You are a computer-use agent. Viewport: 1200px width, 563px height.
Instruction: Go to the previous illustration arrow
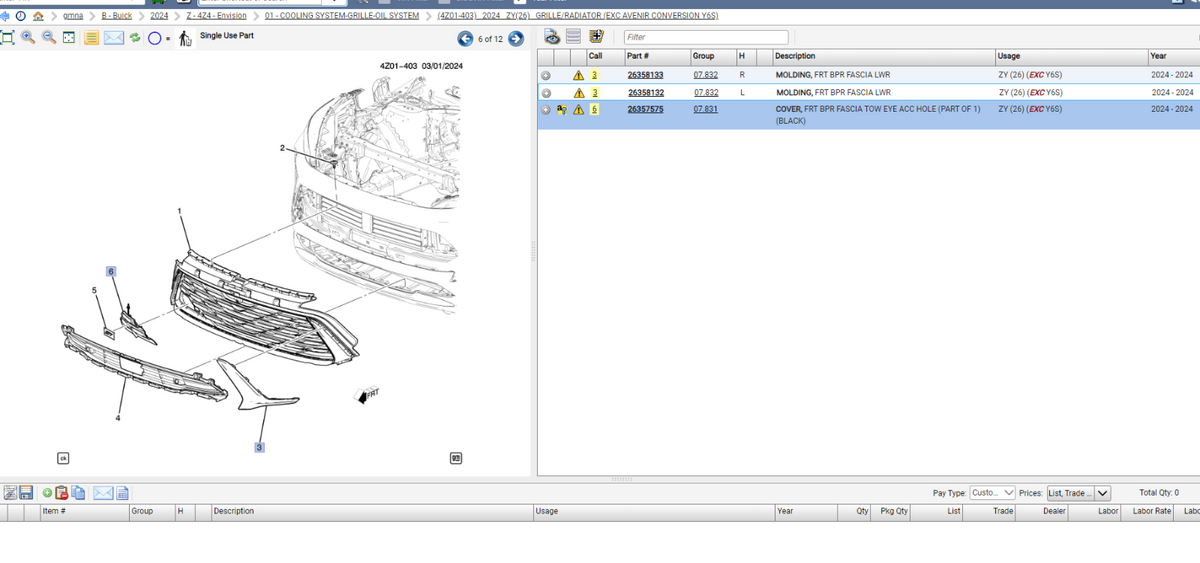(x=464, y=39)
